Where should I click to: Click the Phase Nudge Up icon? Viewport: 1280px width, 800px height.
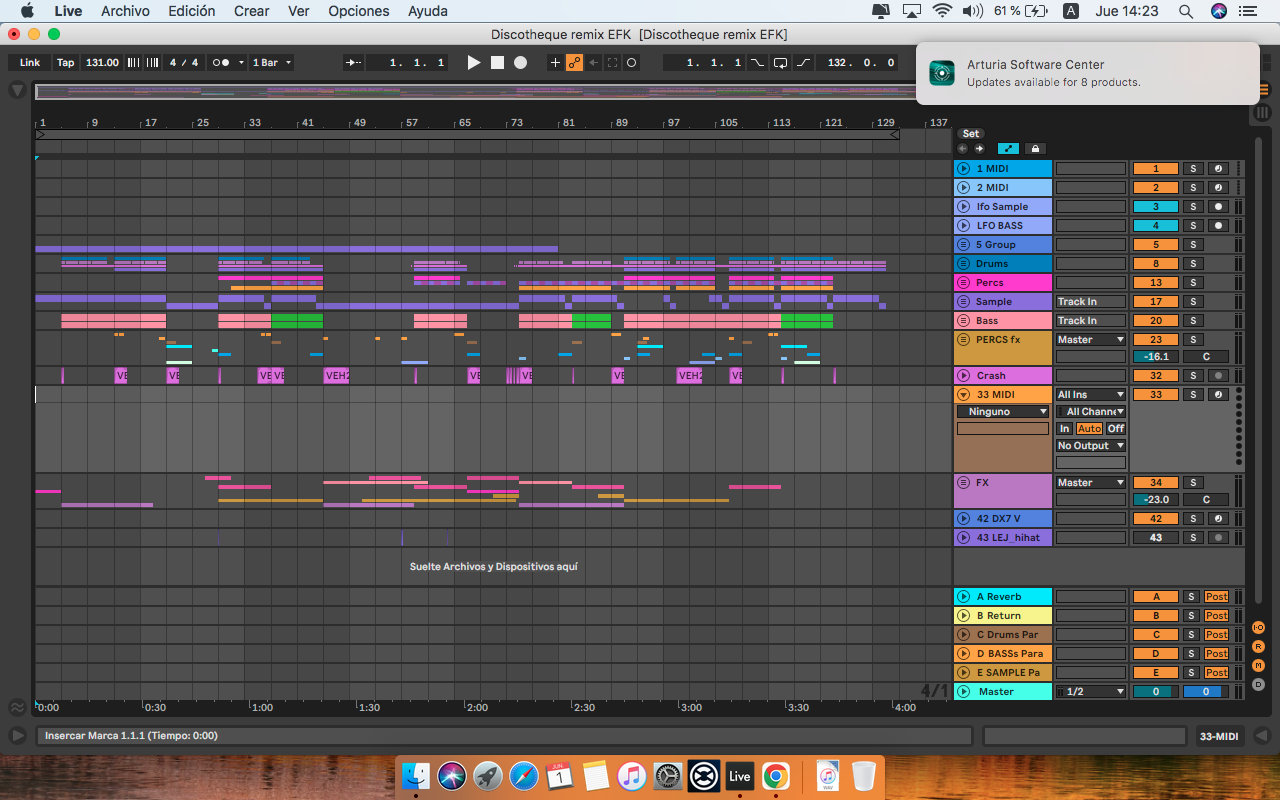click(152, 62)
